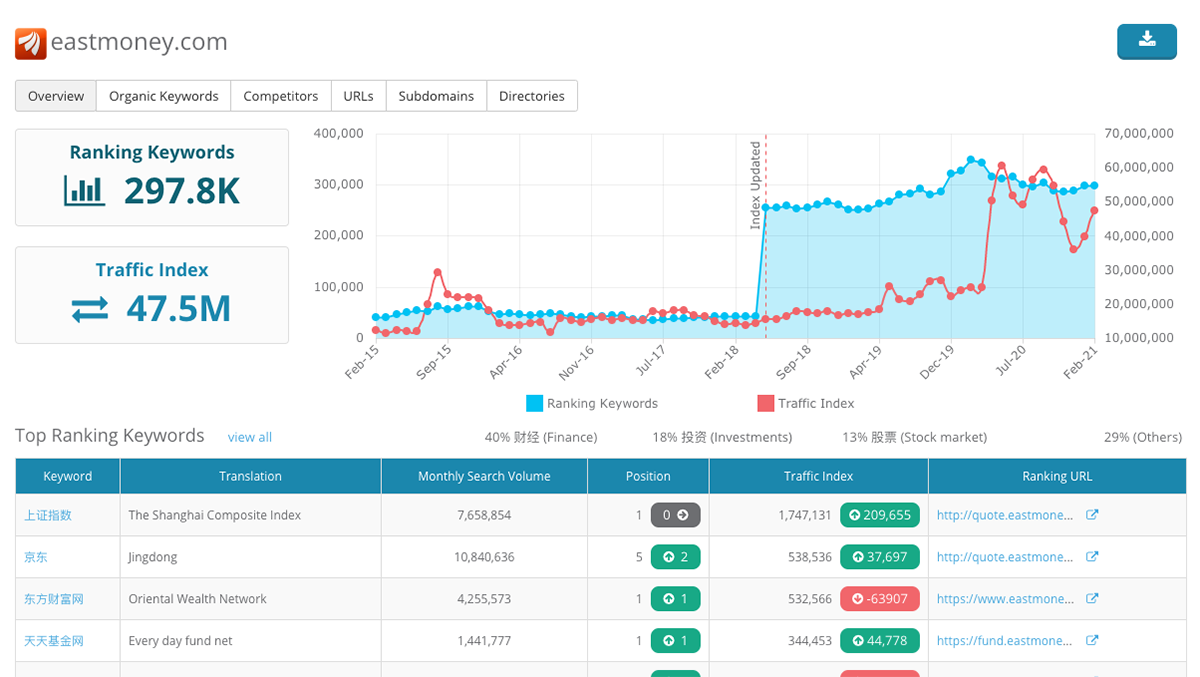Open the Directories tab
The width and height of the screenshot is (1200, 677).
coord(532,96)
